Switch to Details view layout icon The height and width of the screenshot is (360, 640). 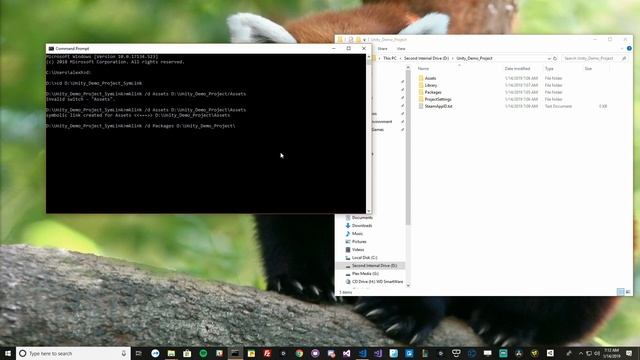tap(620, 291)
